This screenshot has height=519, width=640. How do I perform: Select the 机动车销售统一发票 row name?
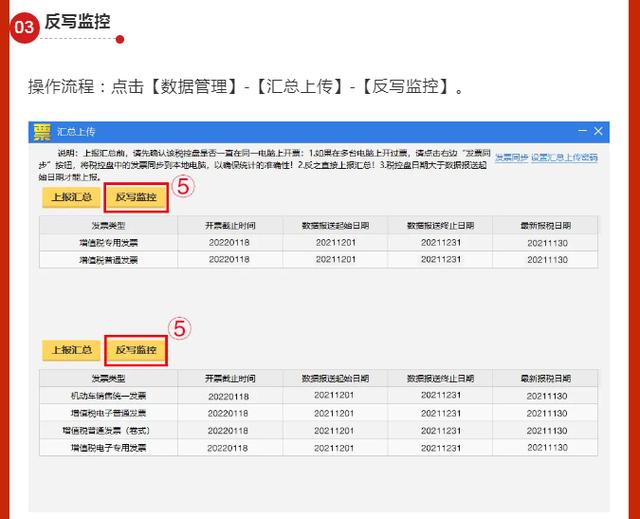point(109,396)
